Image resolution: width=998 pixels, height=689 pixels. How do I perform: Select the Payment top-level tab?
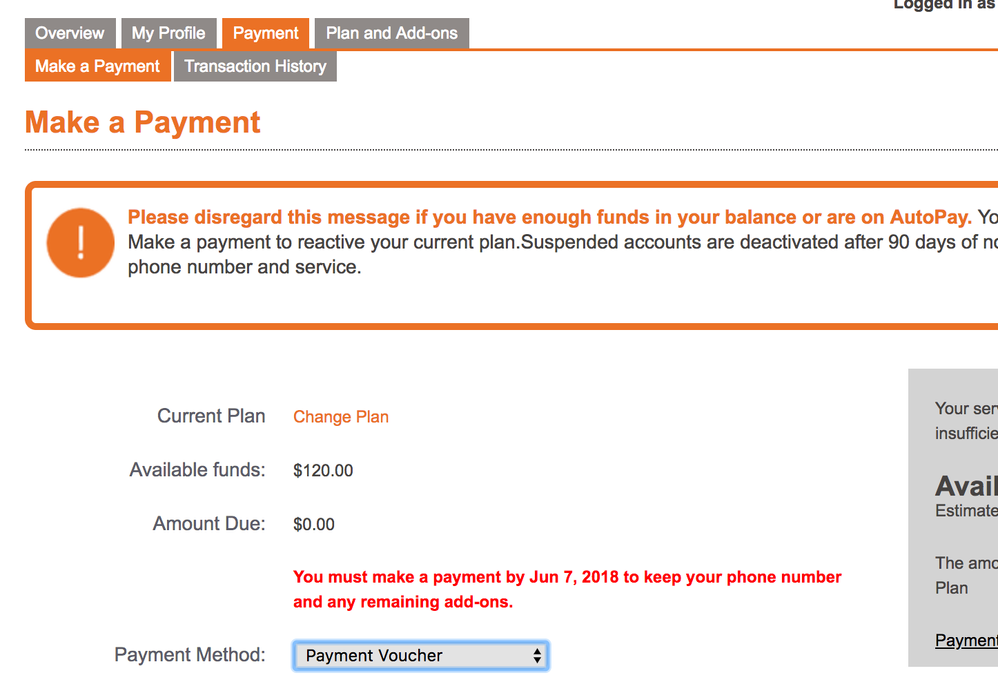[x=265, y=33]
